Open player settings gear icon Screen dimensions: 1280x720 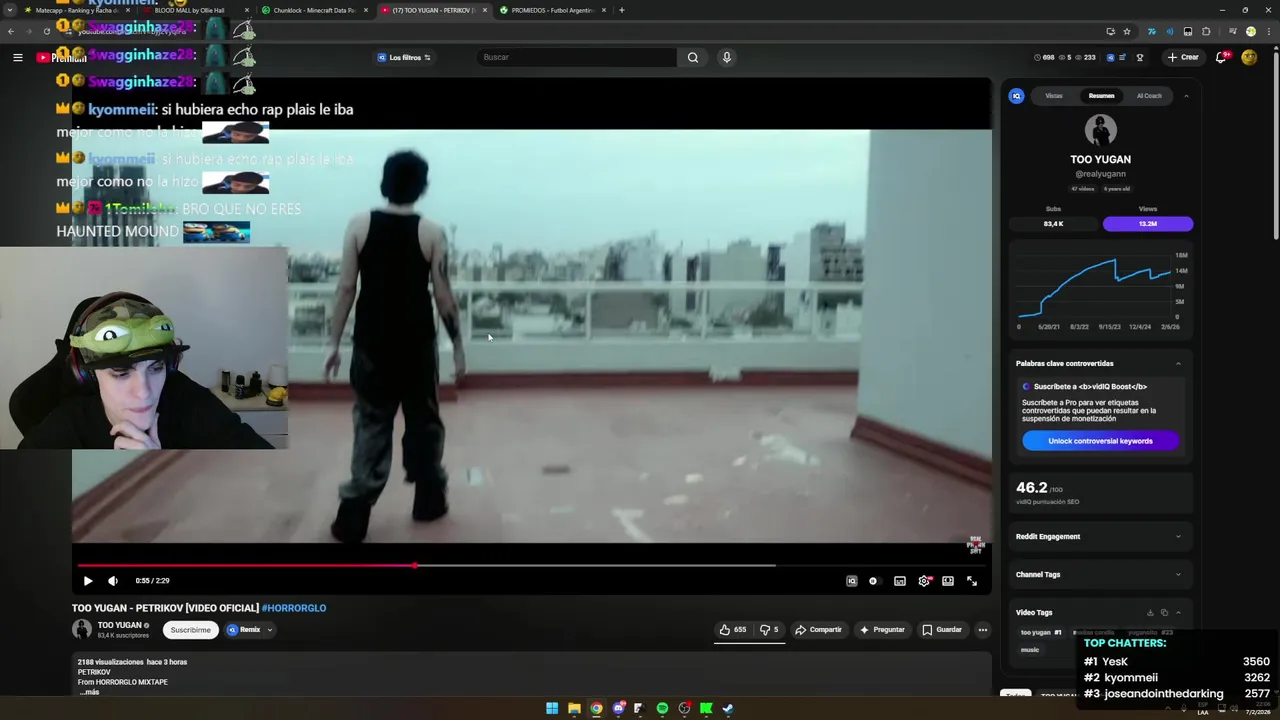pos(924,581)
